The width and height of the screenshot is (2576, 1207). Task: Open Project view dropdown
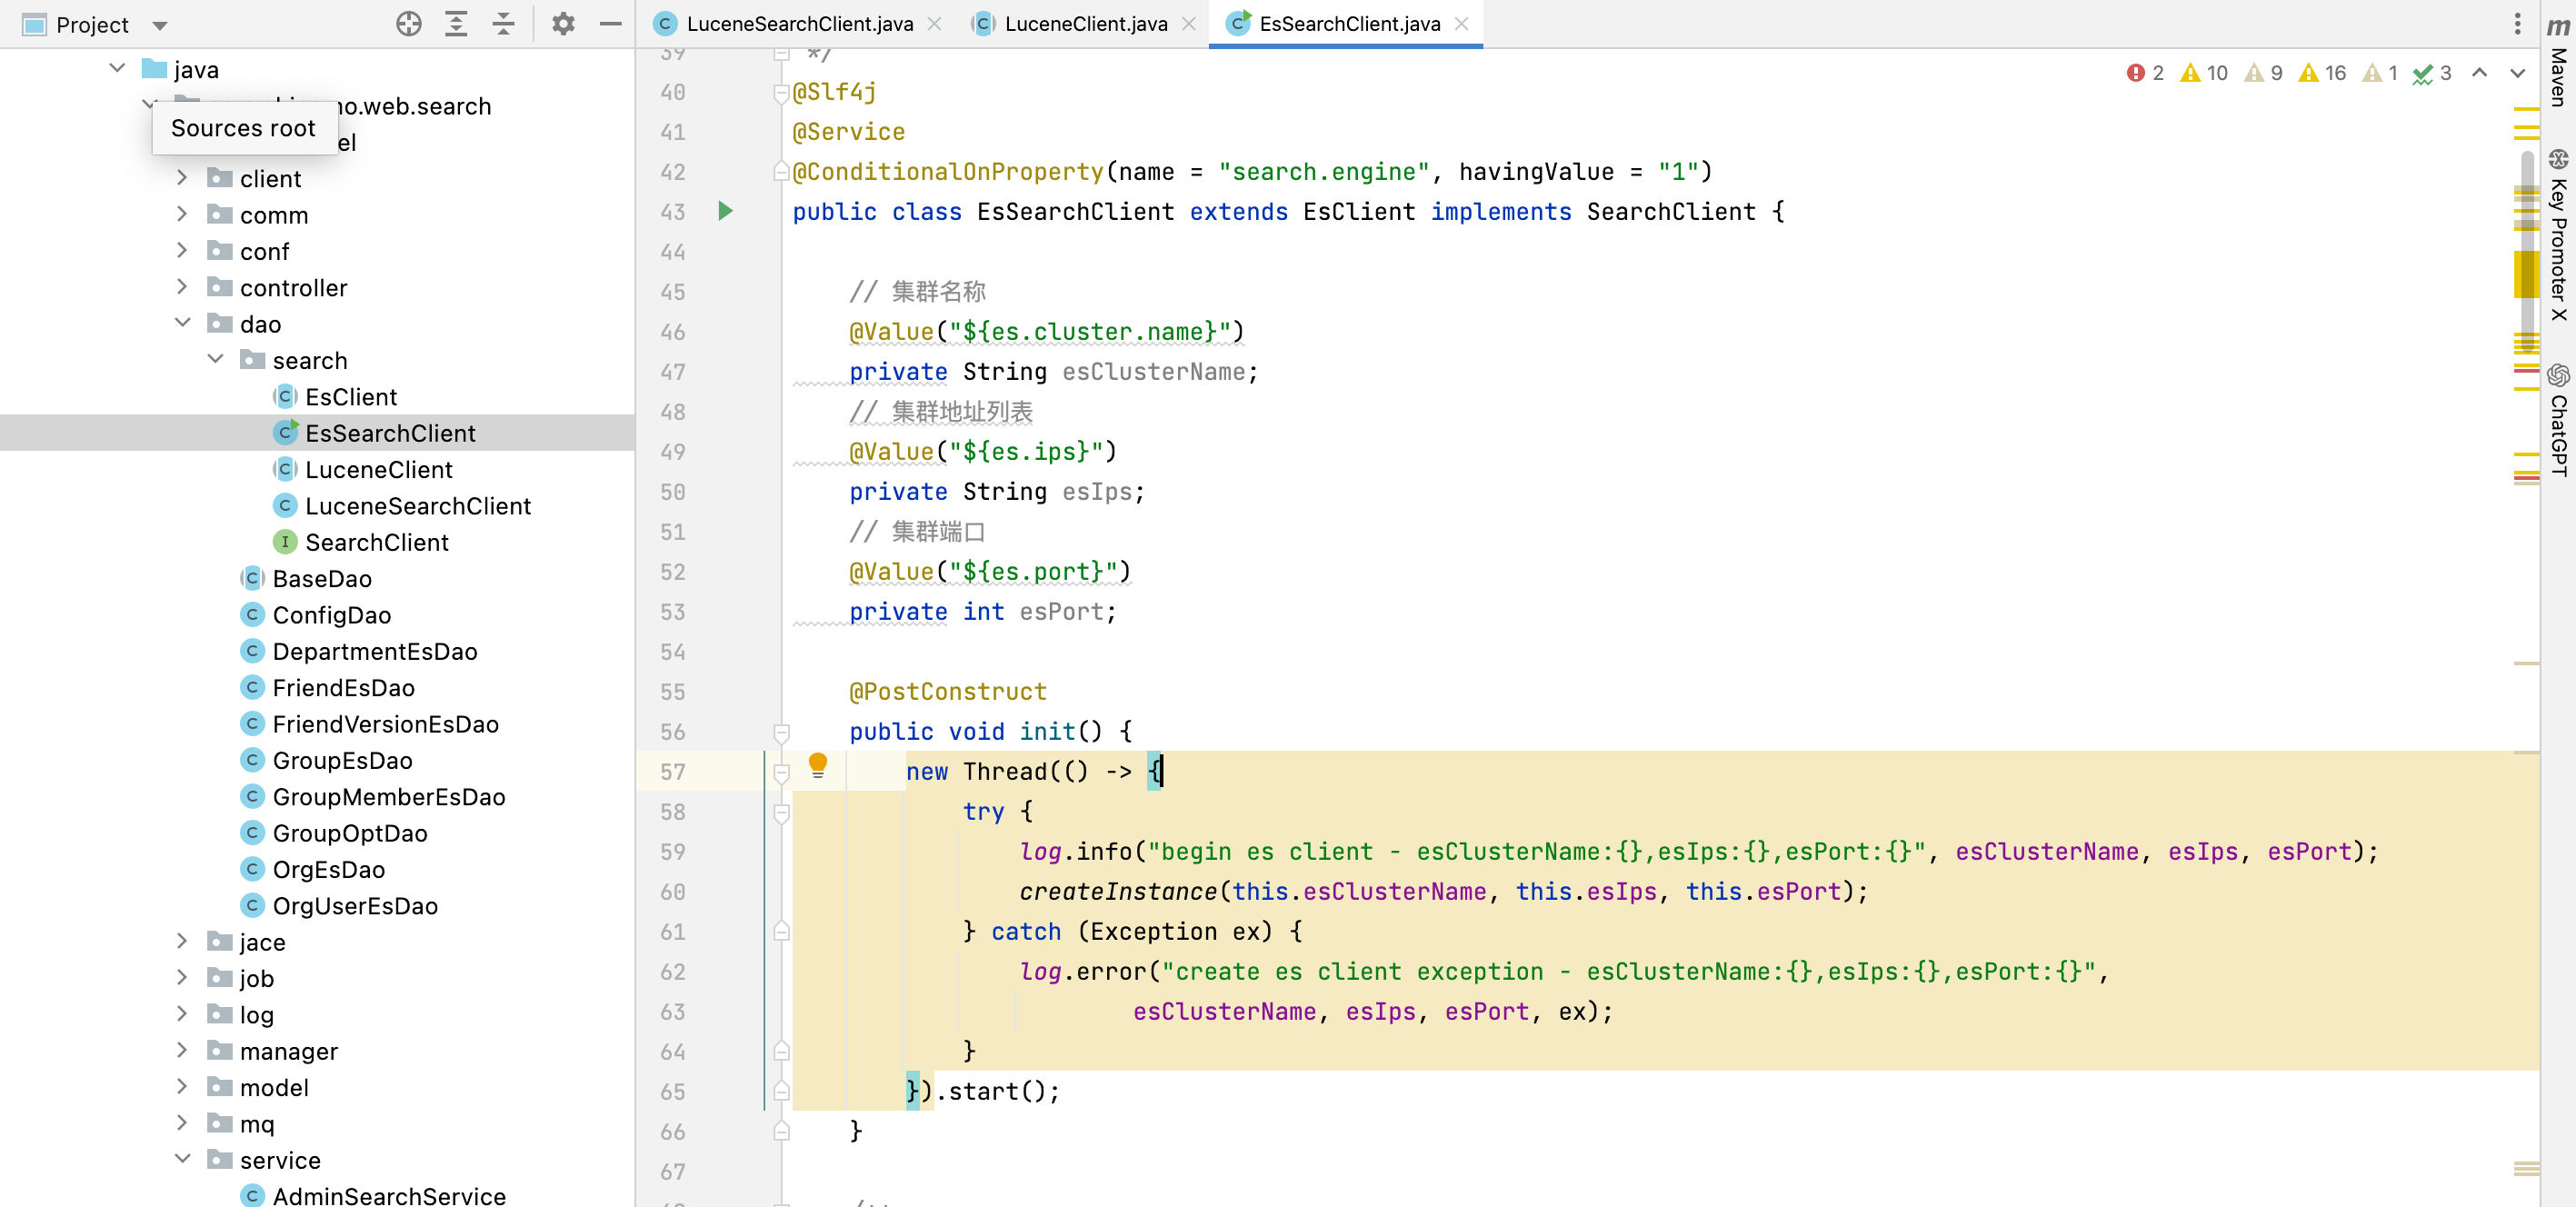160,25
